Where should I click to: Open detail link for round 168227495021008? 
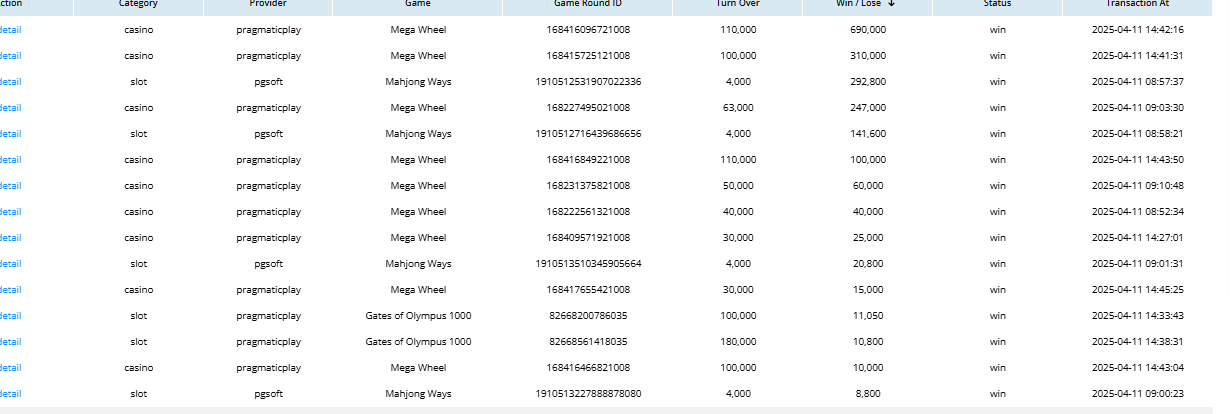pyautogui.click(x=10, y=108)
